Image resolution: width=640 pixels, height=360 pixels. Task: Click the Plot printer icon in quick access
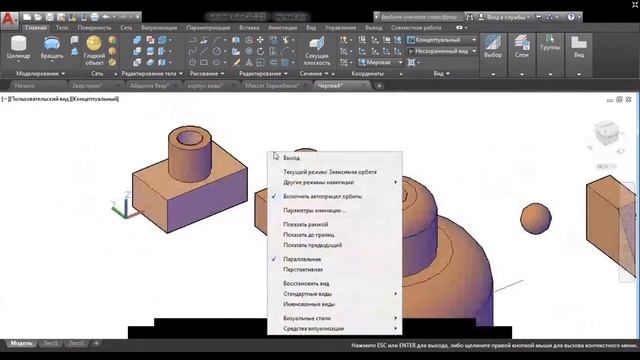click(x=94, y=17)
